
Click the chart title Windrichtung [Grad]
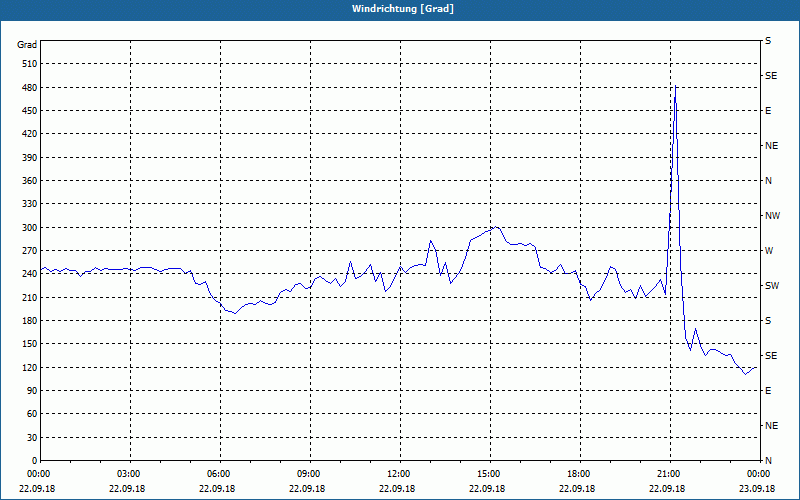[x=403, y=9]
